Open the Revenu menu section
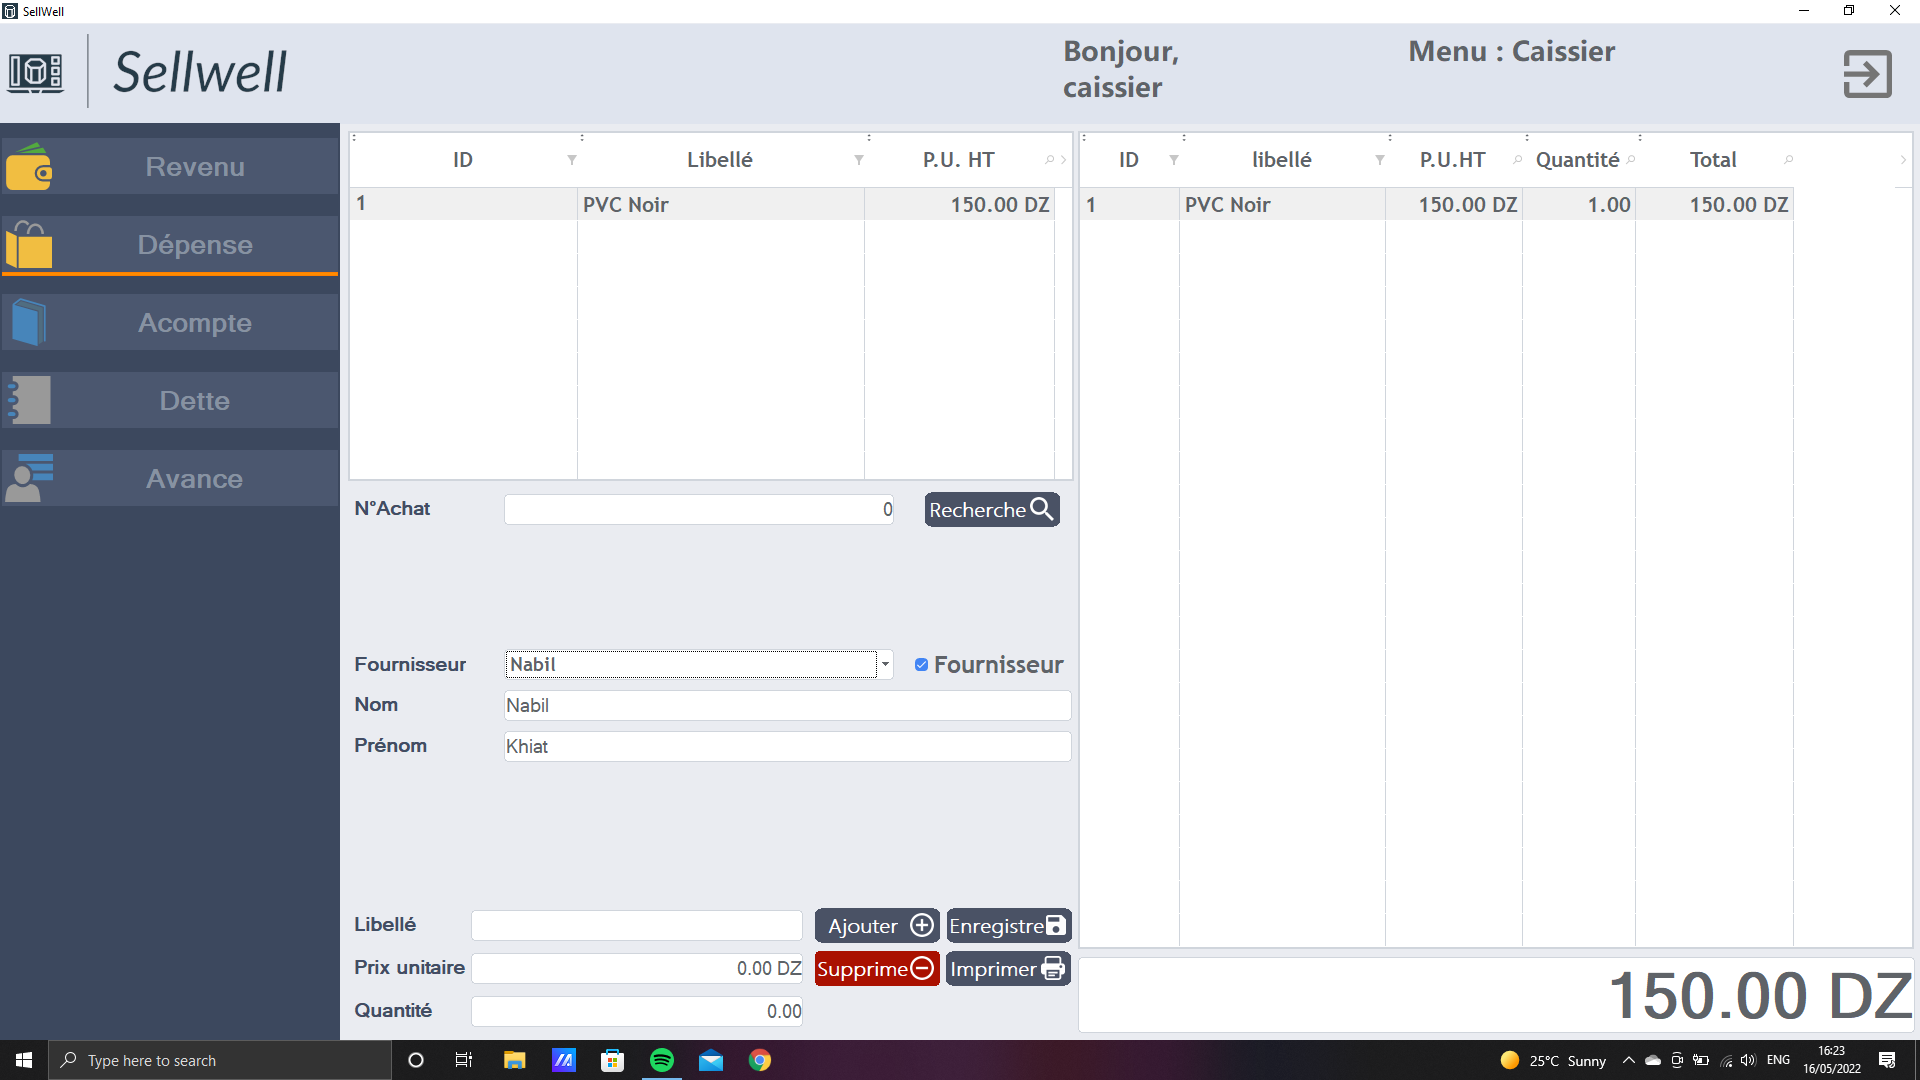1920x1080 pixels. (x=170, y=166)
